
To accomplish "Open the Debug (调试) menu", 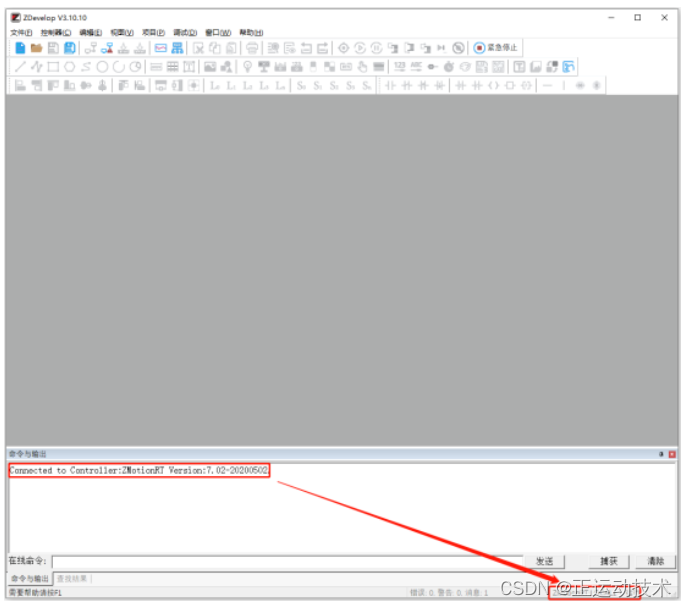I will coord(185,32).
